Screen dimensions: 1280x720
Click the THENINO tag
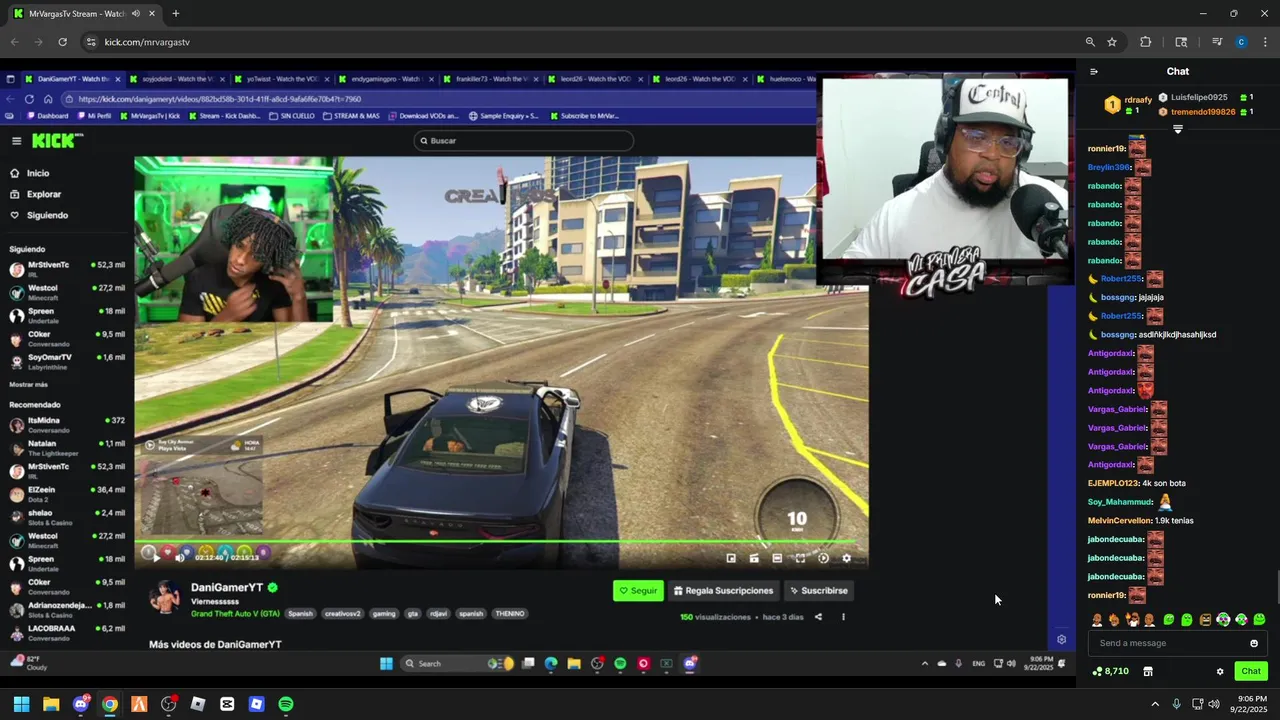tap(510, 614)
